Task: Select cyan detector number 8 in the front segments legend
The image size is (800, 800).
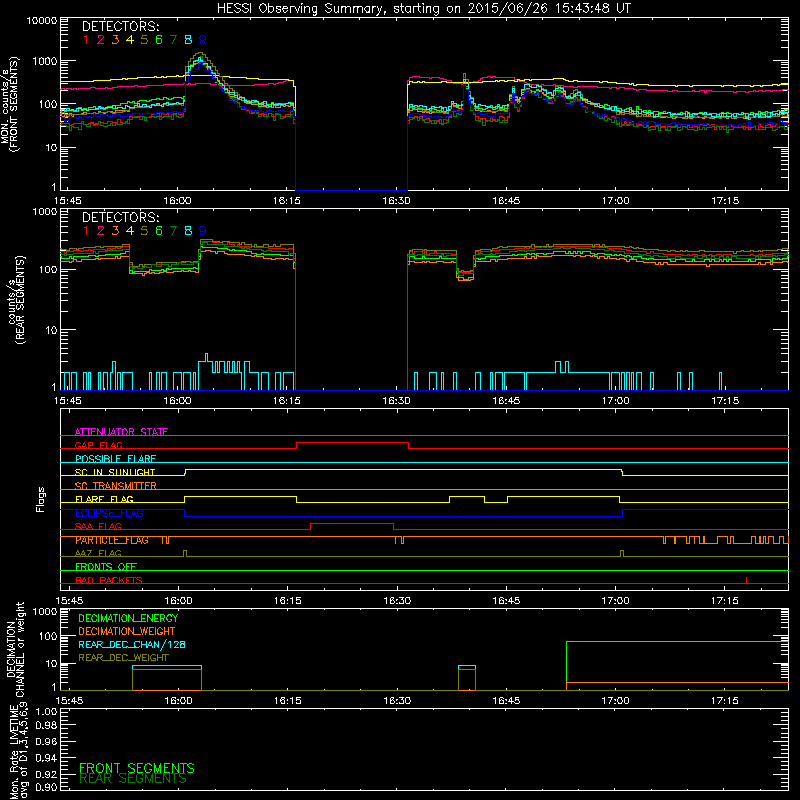Action: 188,40
